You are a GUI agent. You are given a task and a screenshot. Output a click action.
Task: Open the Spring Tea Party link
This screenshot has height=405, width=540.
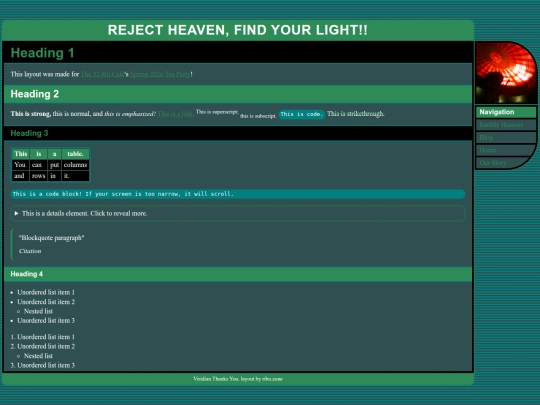(x=160, y=74)
